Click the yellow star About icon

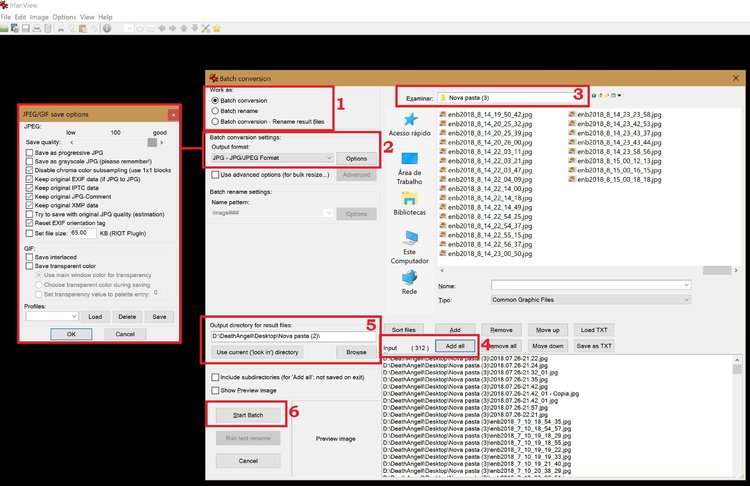pos(217,28)
